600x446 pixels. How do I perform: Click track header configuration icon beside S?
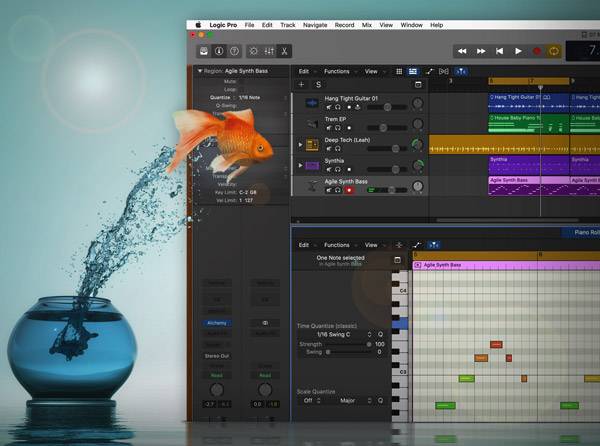pyautogui.click(x=418, y=85)
